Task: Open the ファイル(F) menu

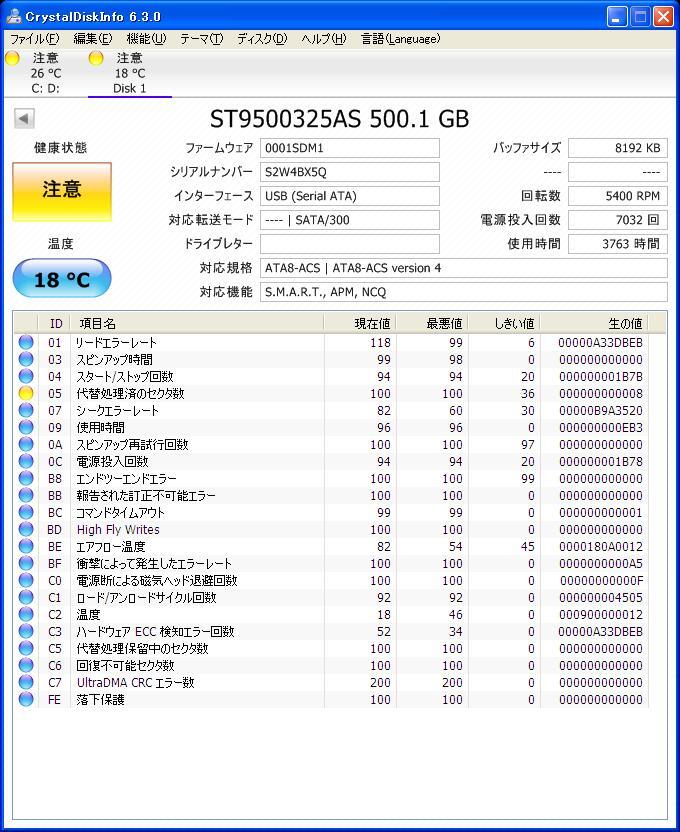Action: (x=34, y=39)
